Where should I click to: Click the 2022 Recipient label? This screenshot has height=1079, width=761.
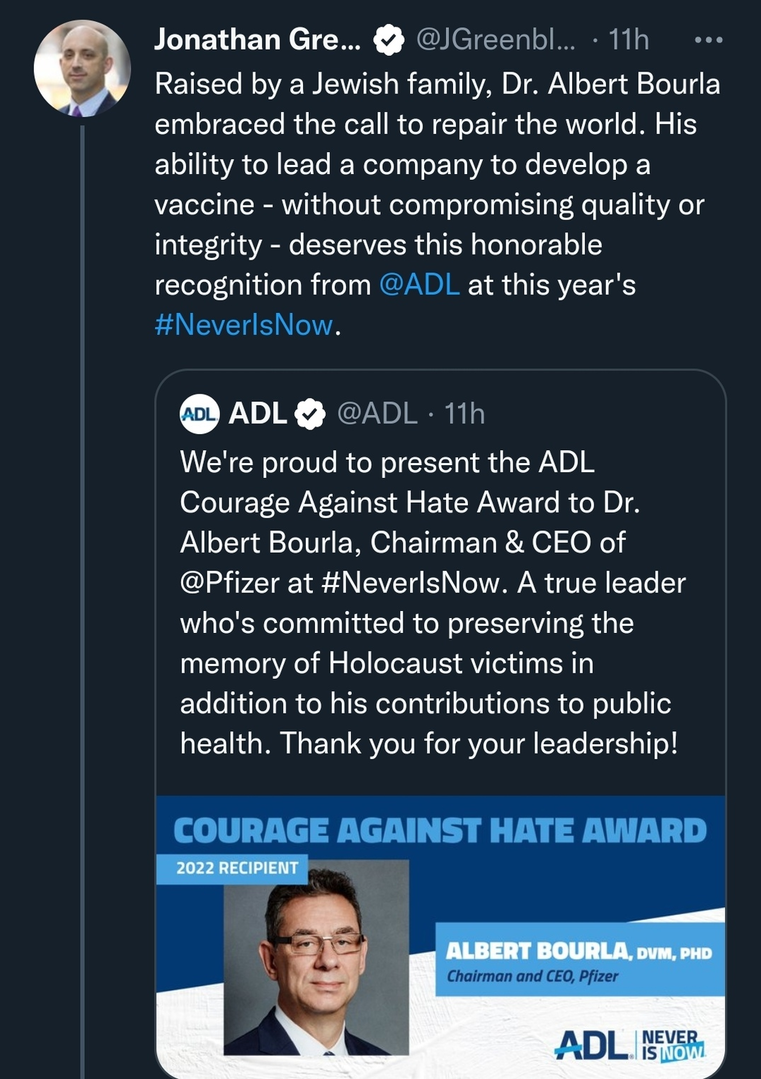tap(237, 867)
